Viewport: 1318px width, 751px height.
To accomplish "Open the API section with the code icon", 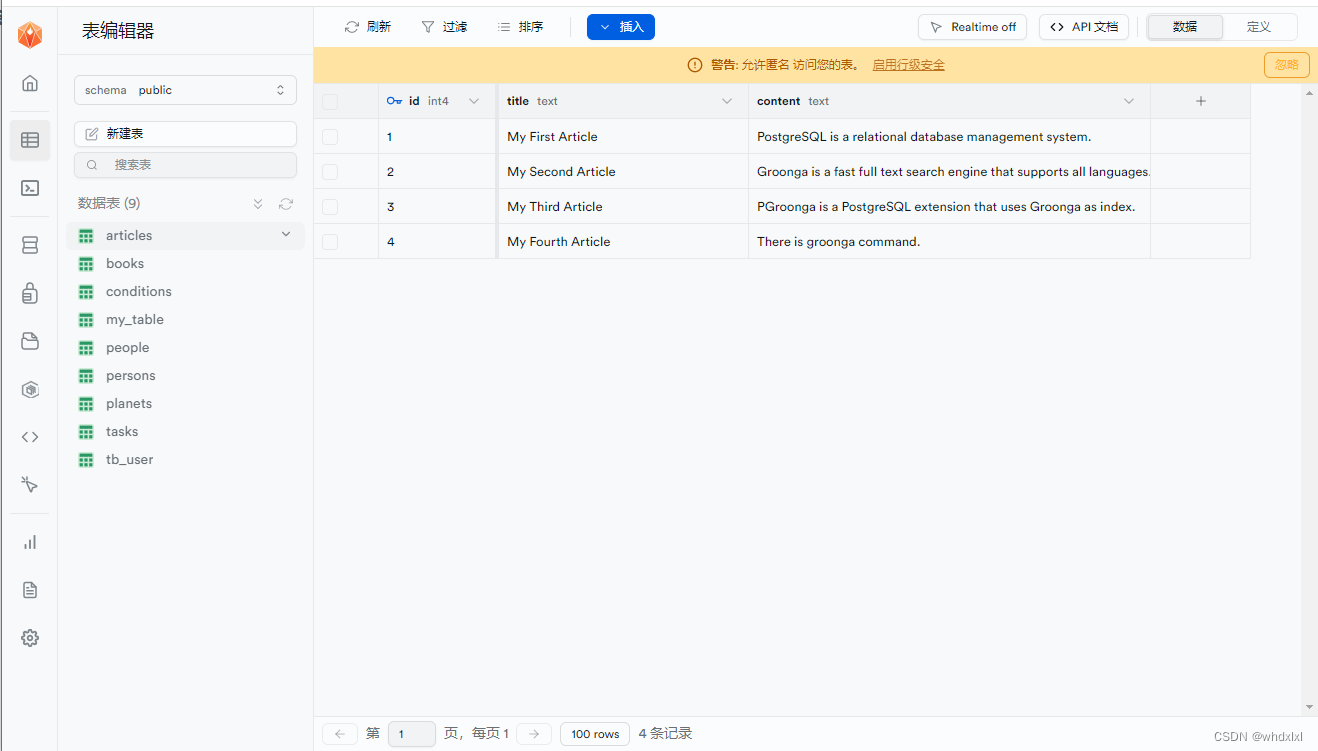I will (x=29, y=436).
